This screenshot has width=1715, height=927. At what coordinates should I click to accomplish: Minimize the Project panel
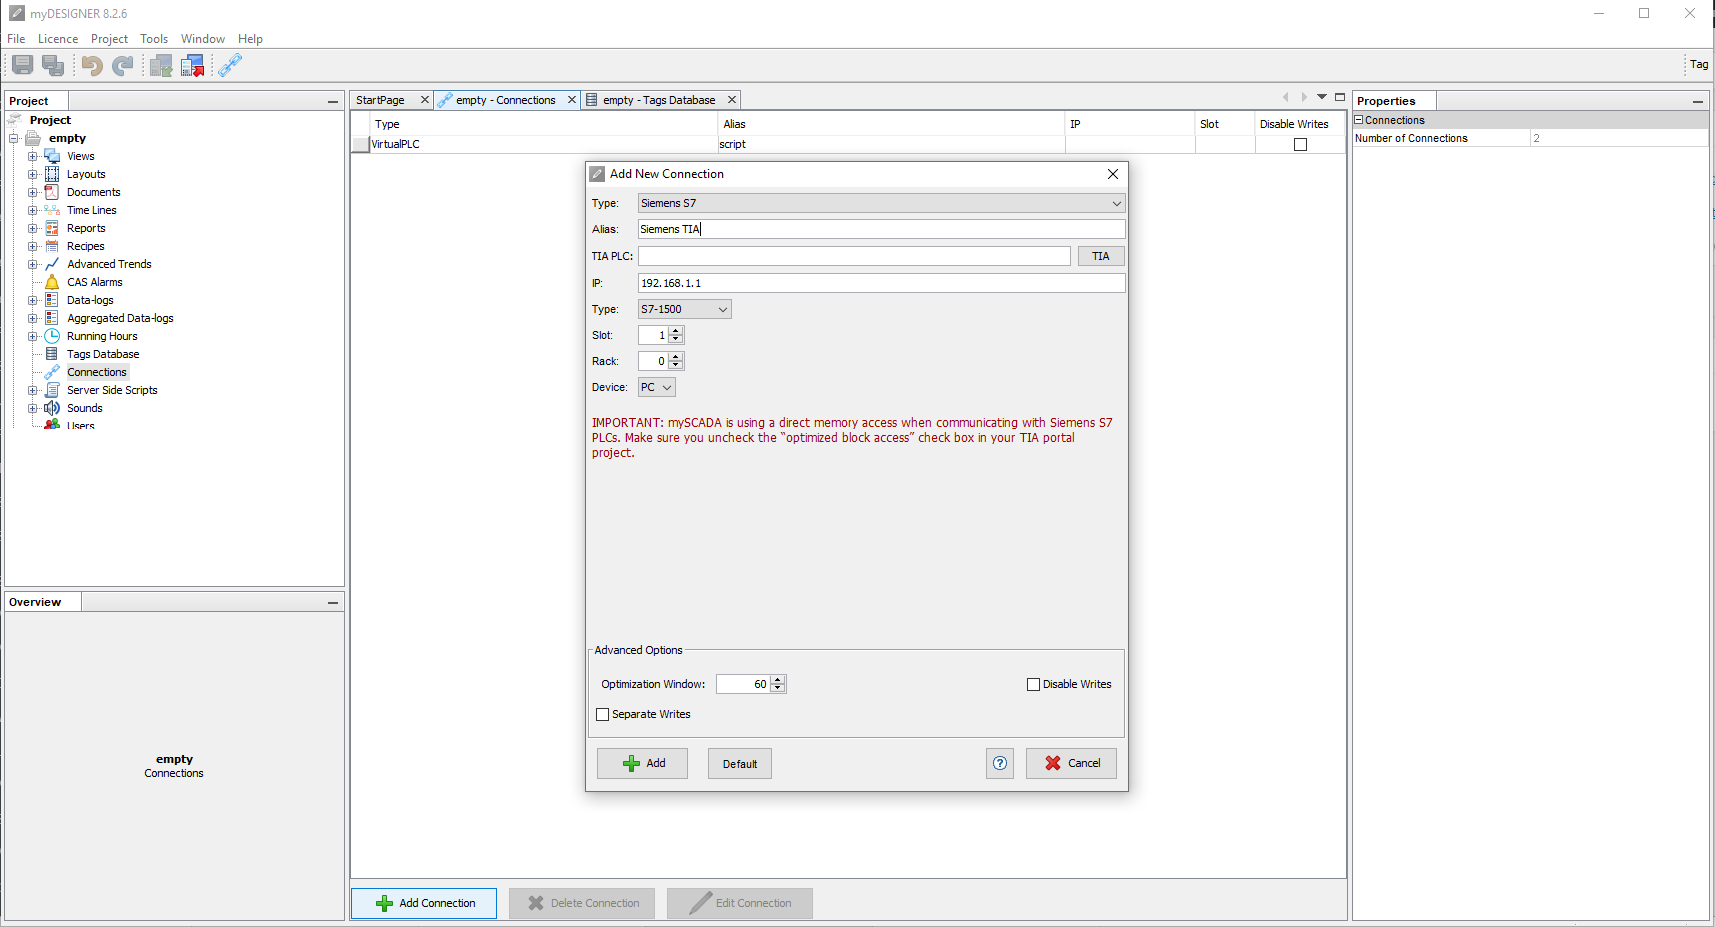pyautogui.click(x=333, y=101)
